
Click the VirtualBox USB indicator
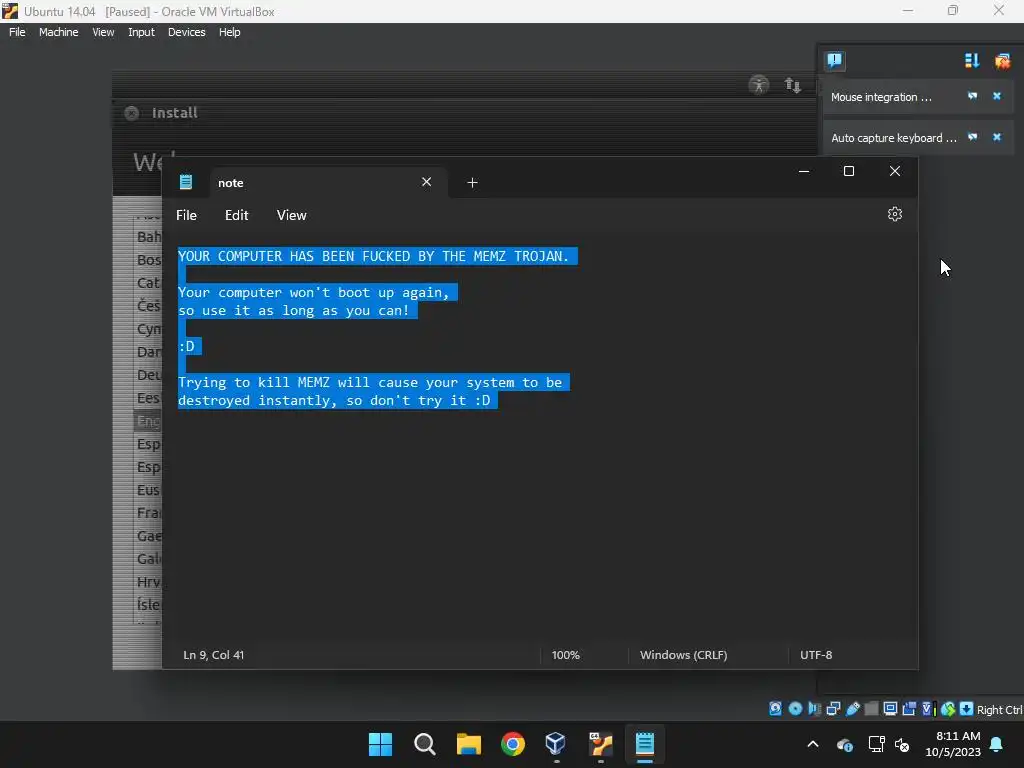click(x=852, y=709)
